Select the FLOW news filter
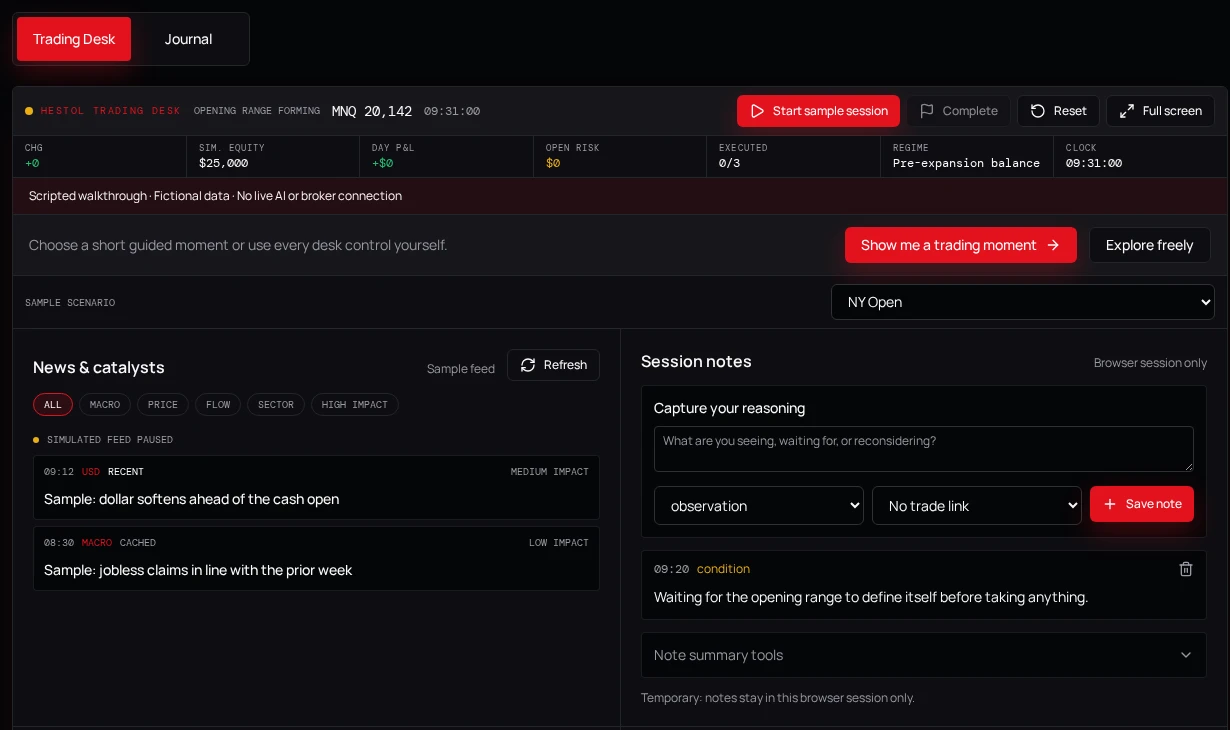Viewport: 1230px width, 730px height. coord(218,405)
